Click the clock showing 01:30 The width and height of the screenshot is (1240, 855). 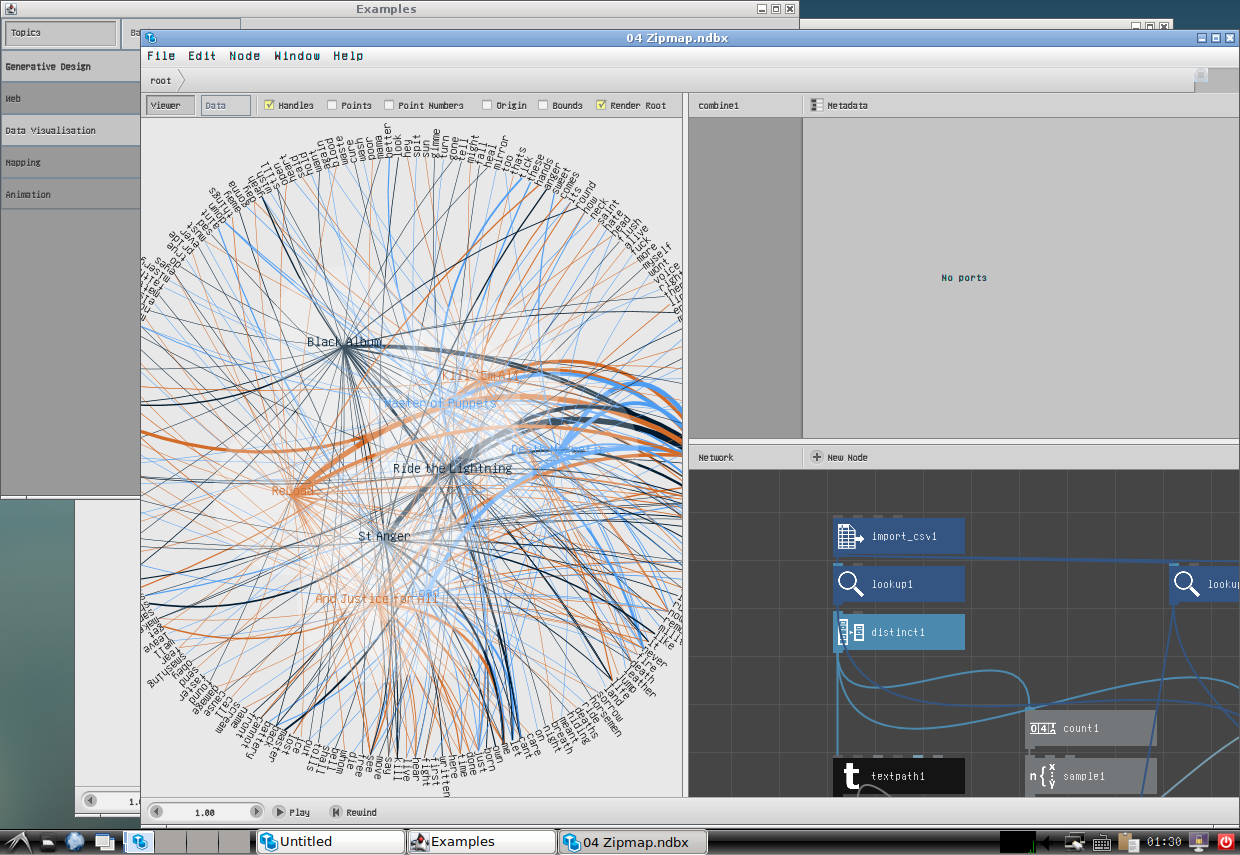coord(1162,842)
